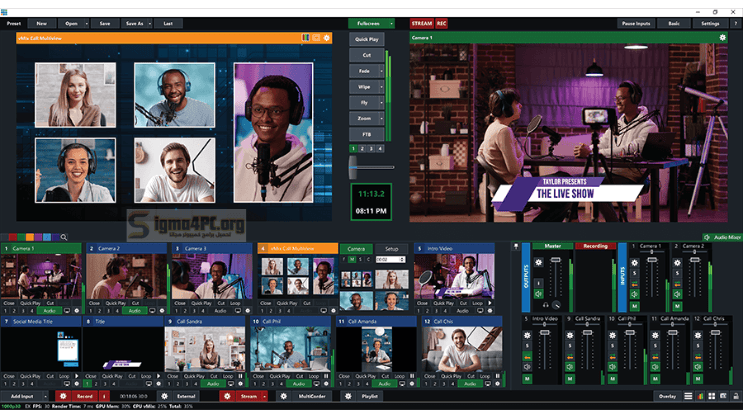Click the output window gear icon
Image resolution: width=743 pixels, height=418 pixels.
(722, 37)
